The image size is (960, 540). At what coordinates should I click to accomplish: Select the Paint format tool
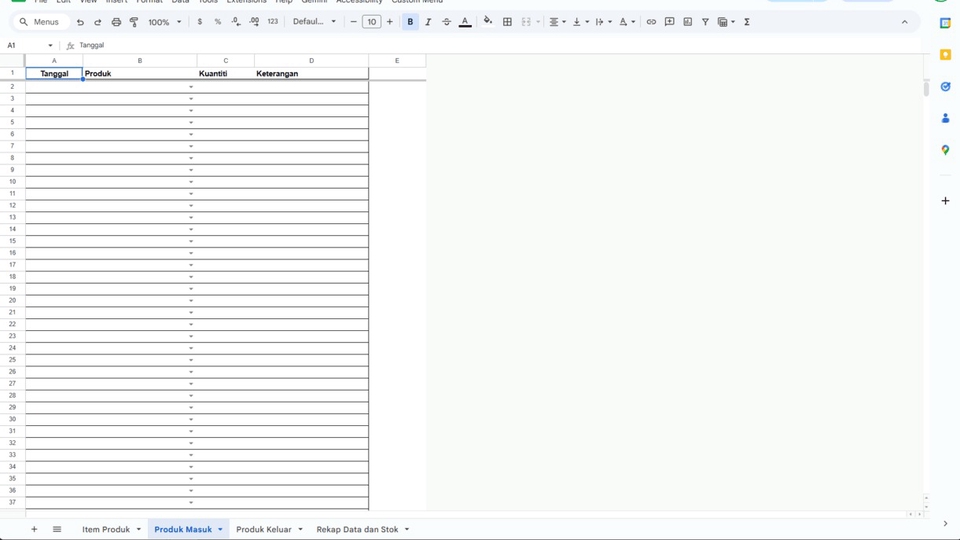point(134,22)
